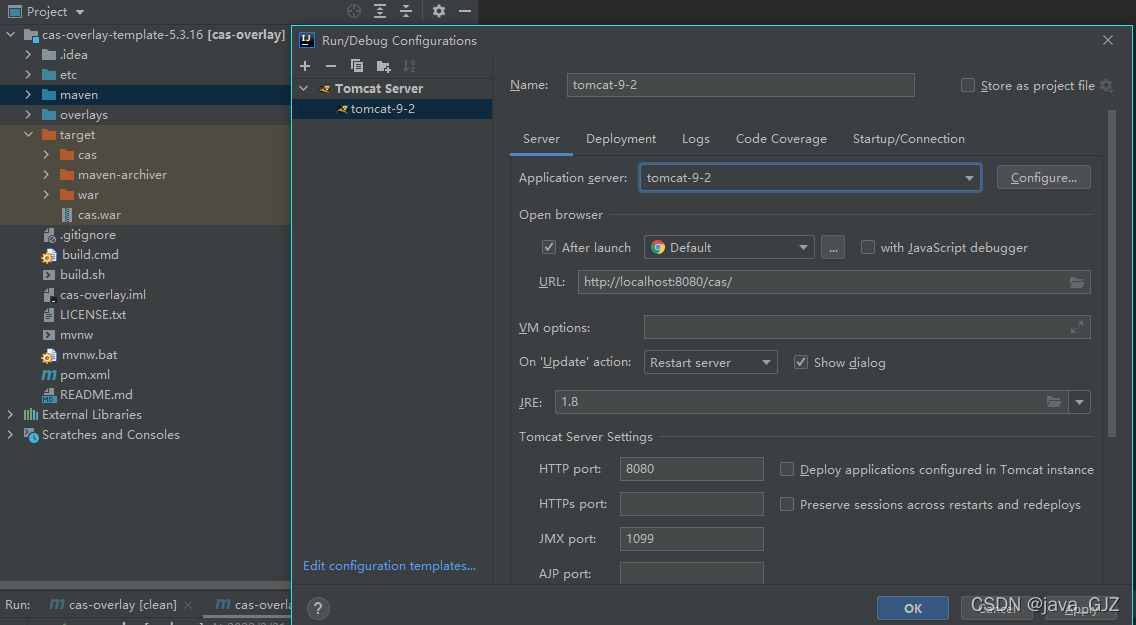Open the Default browser dropdown
This screenshot has height=625, width=1136.
pyautogui.click(x=729, y=248)
